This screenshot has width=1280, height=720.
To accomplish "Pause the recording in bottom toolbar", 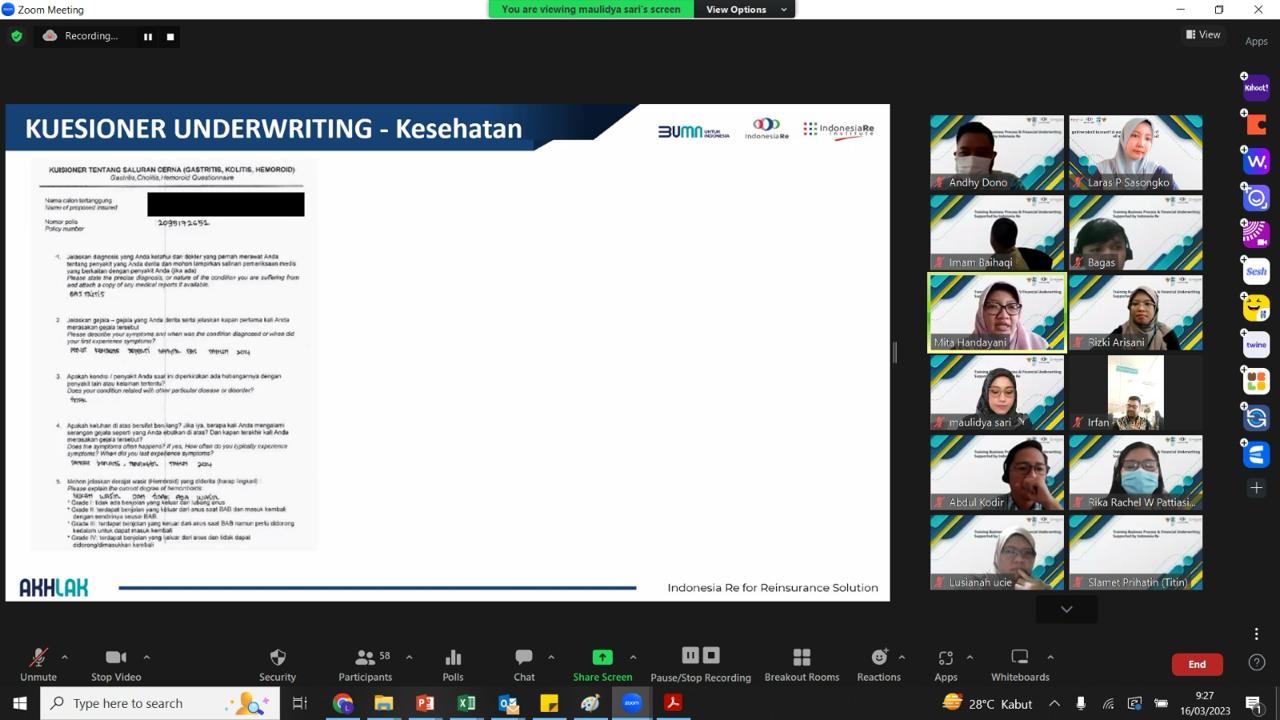I will (x=690, y=655).
